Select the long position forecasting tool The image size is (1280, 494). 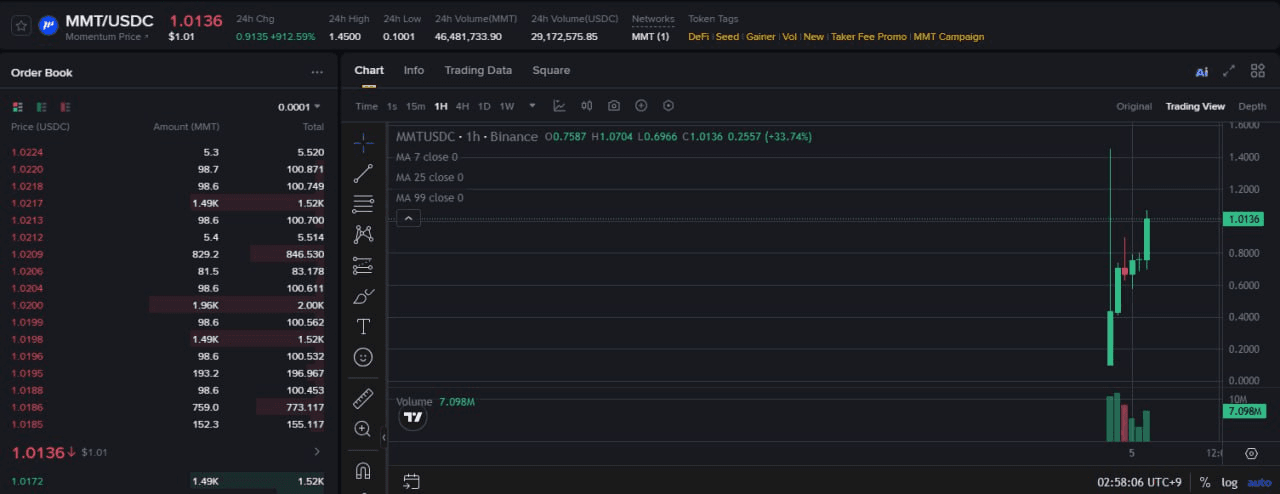(363, 266)
